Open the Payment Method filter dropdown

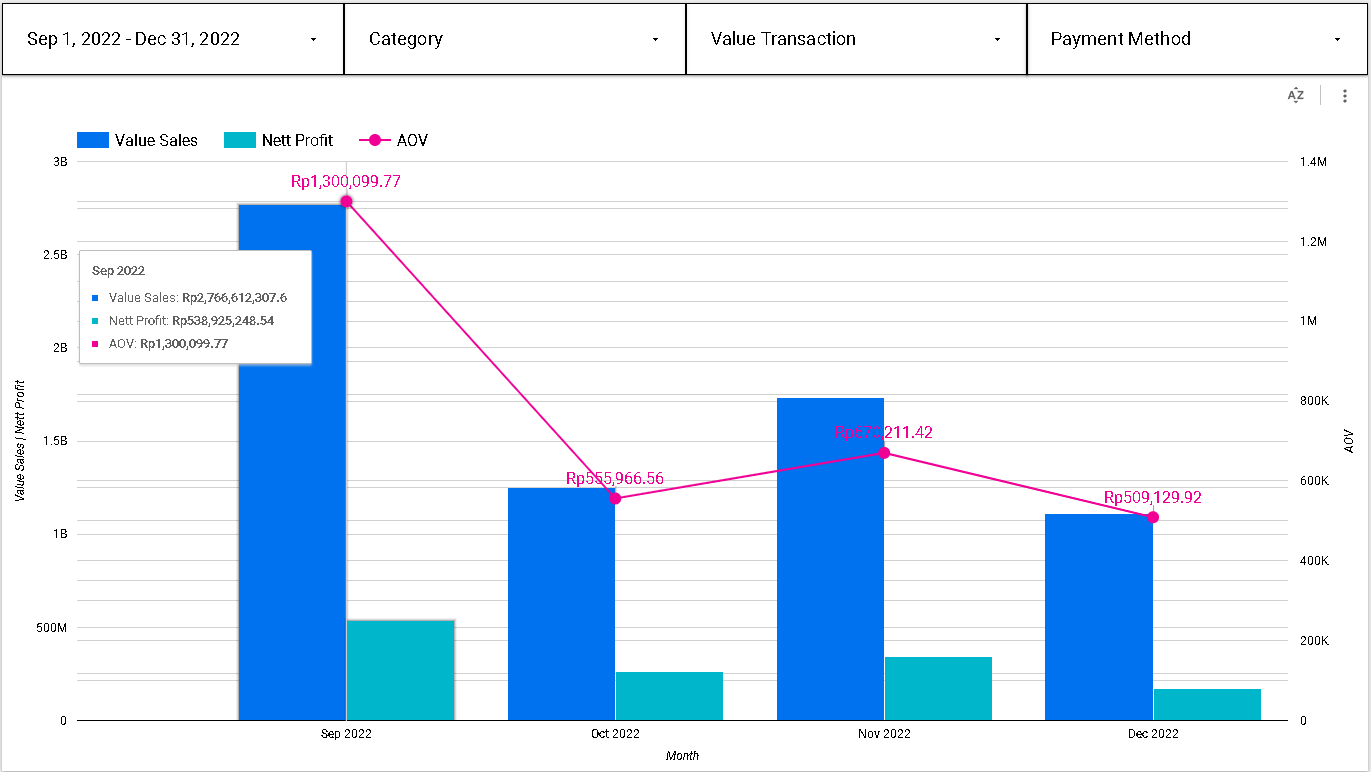pos(1197,39)
